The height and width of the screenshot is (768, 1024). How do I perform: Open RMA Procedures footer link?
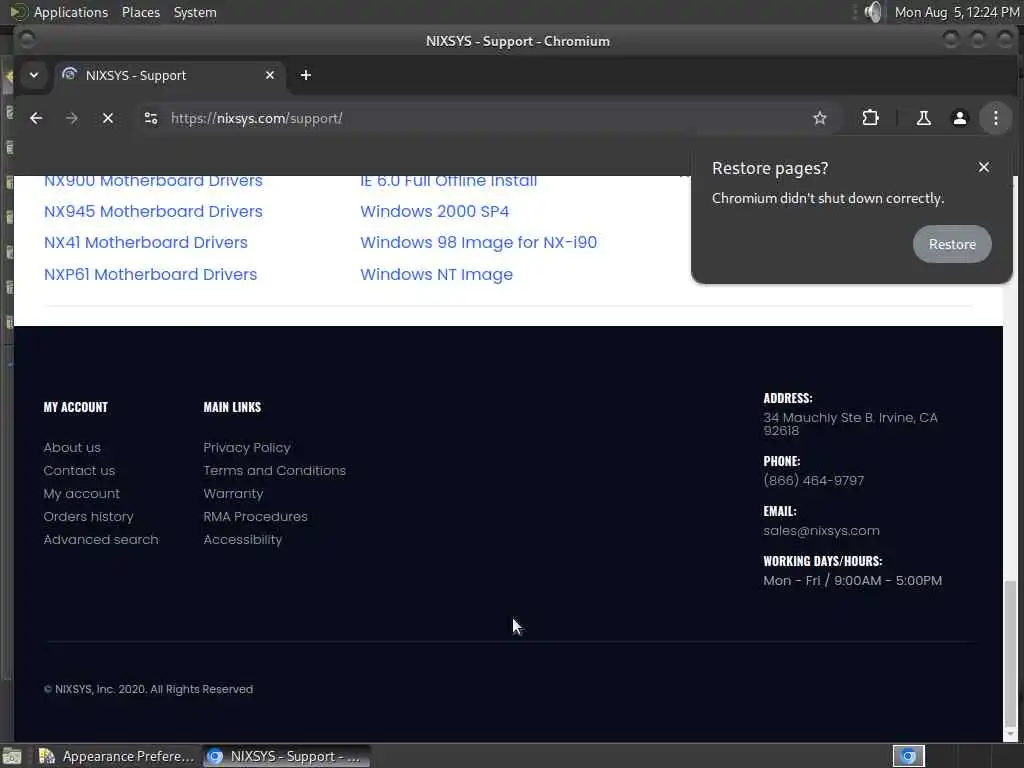[x=255, y=517]
